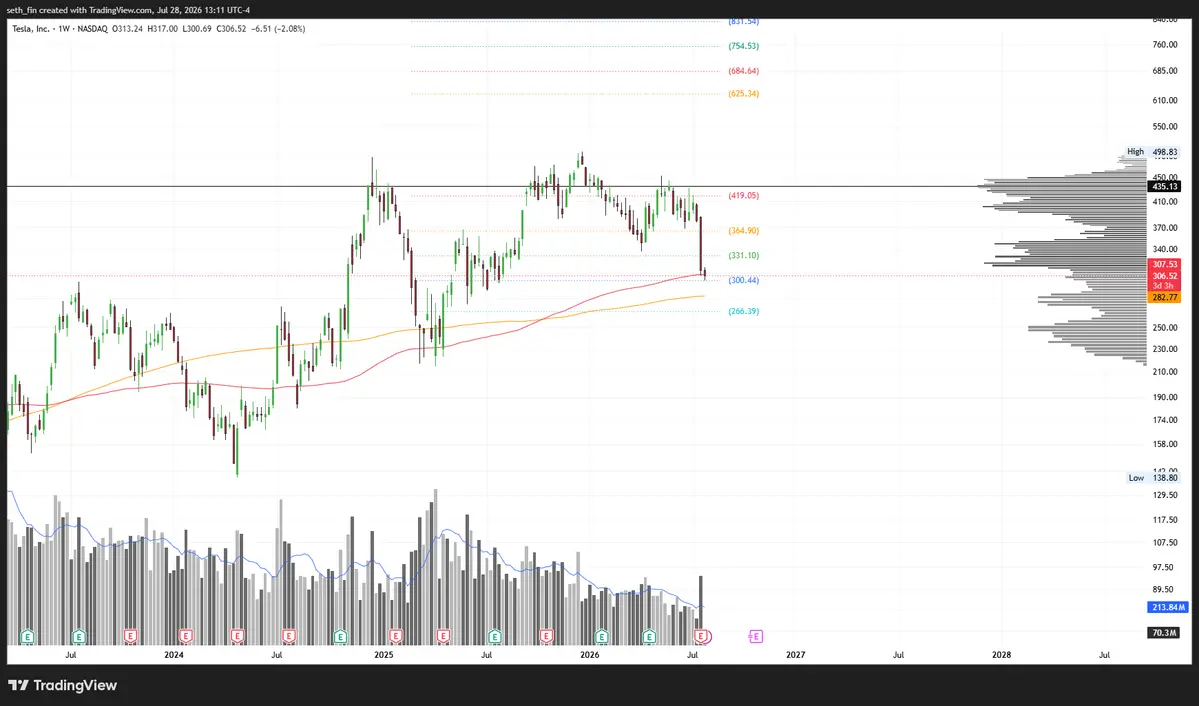Click the 2027 label on time axis
The width and height of the screenshot is (1199, 706).
[795, 655]
